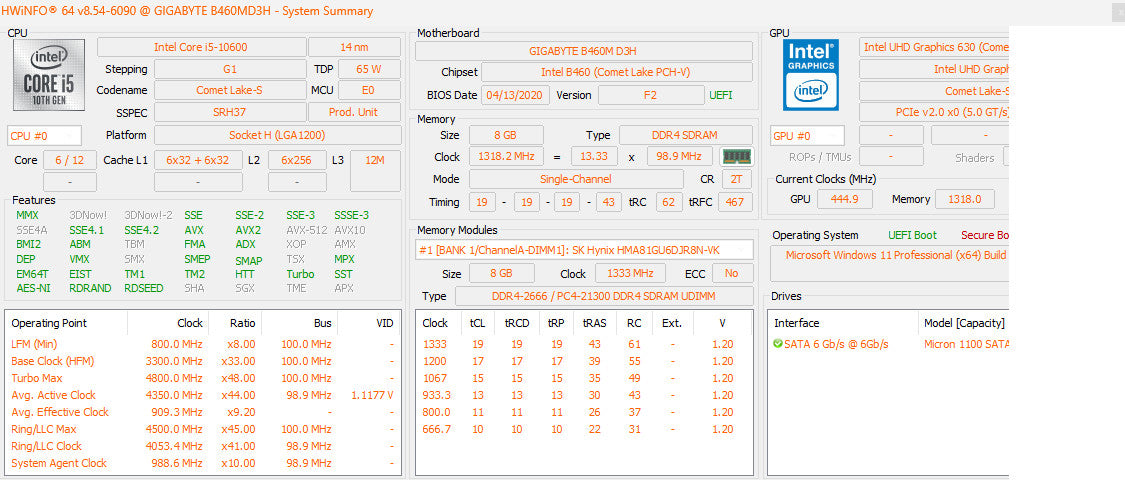The width and height of the screenshot is (1125, 480).
Task: Click the GPU clock 444.9 field
Action: click(x=843, y=199)
